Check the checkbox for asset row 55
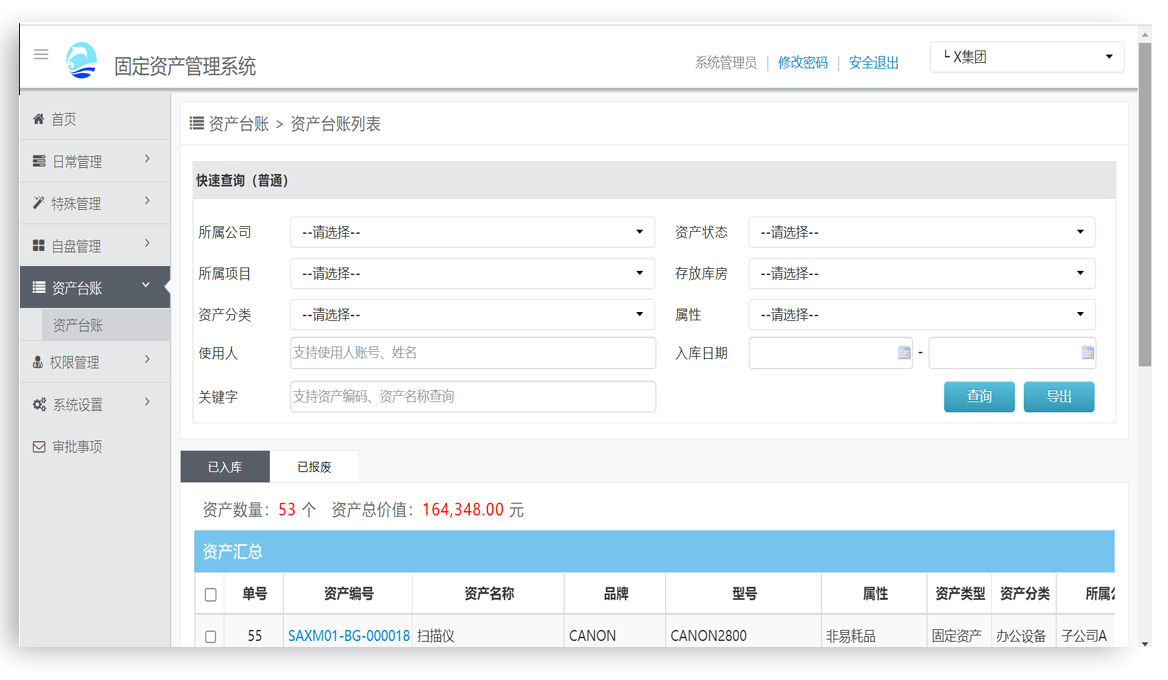The height and width of the screenshot is (680, 1168). pos(210,635)
